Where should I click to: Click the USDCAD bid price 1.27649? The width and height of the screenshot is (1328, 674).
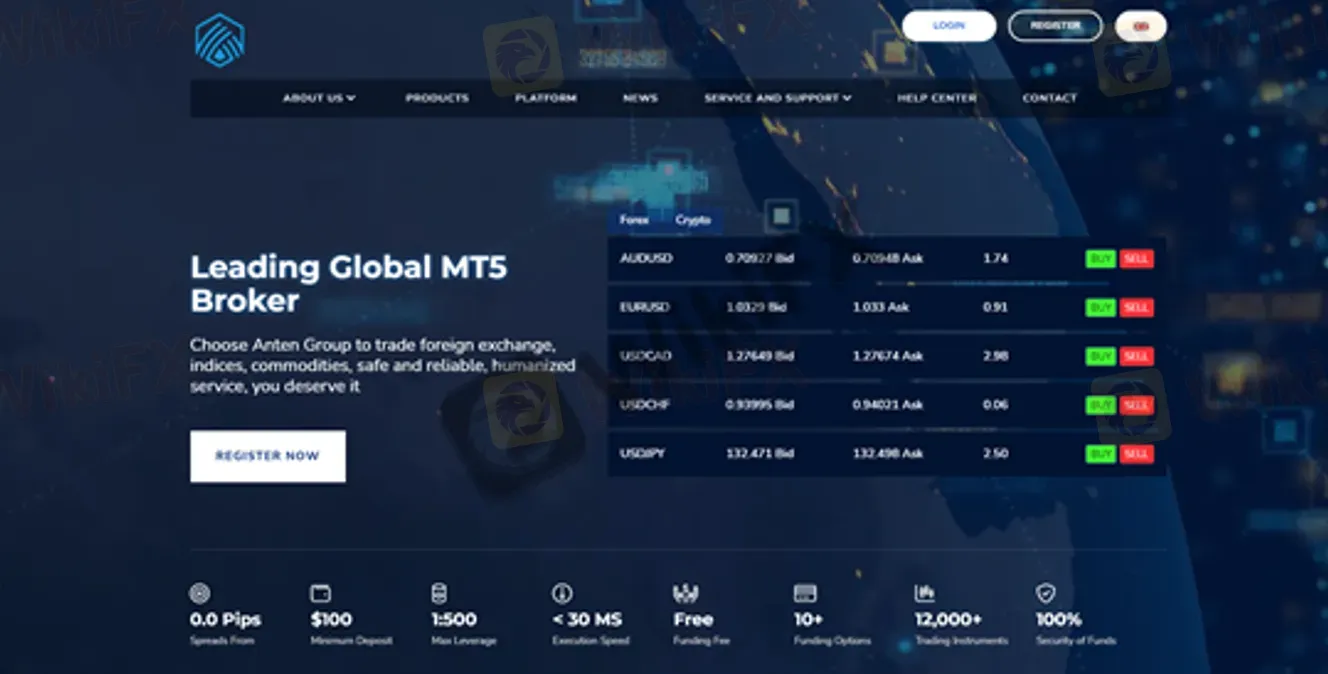coord(760,356)
